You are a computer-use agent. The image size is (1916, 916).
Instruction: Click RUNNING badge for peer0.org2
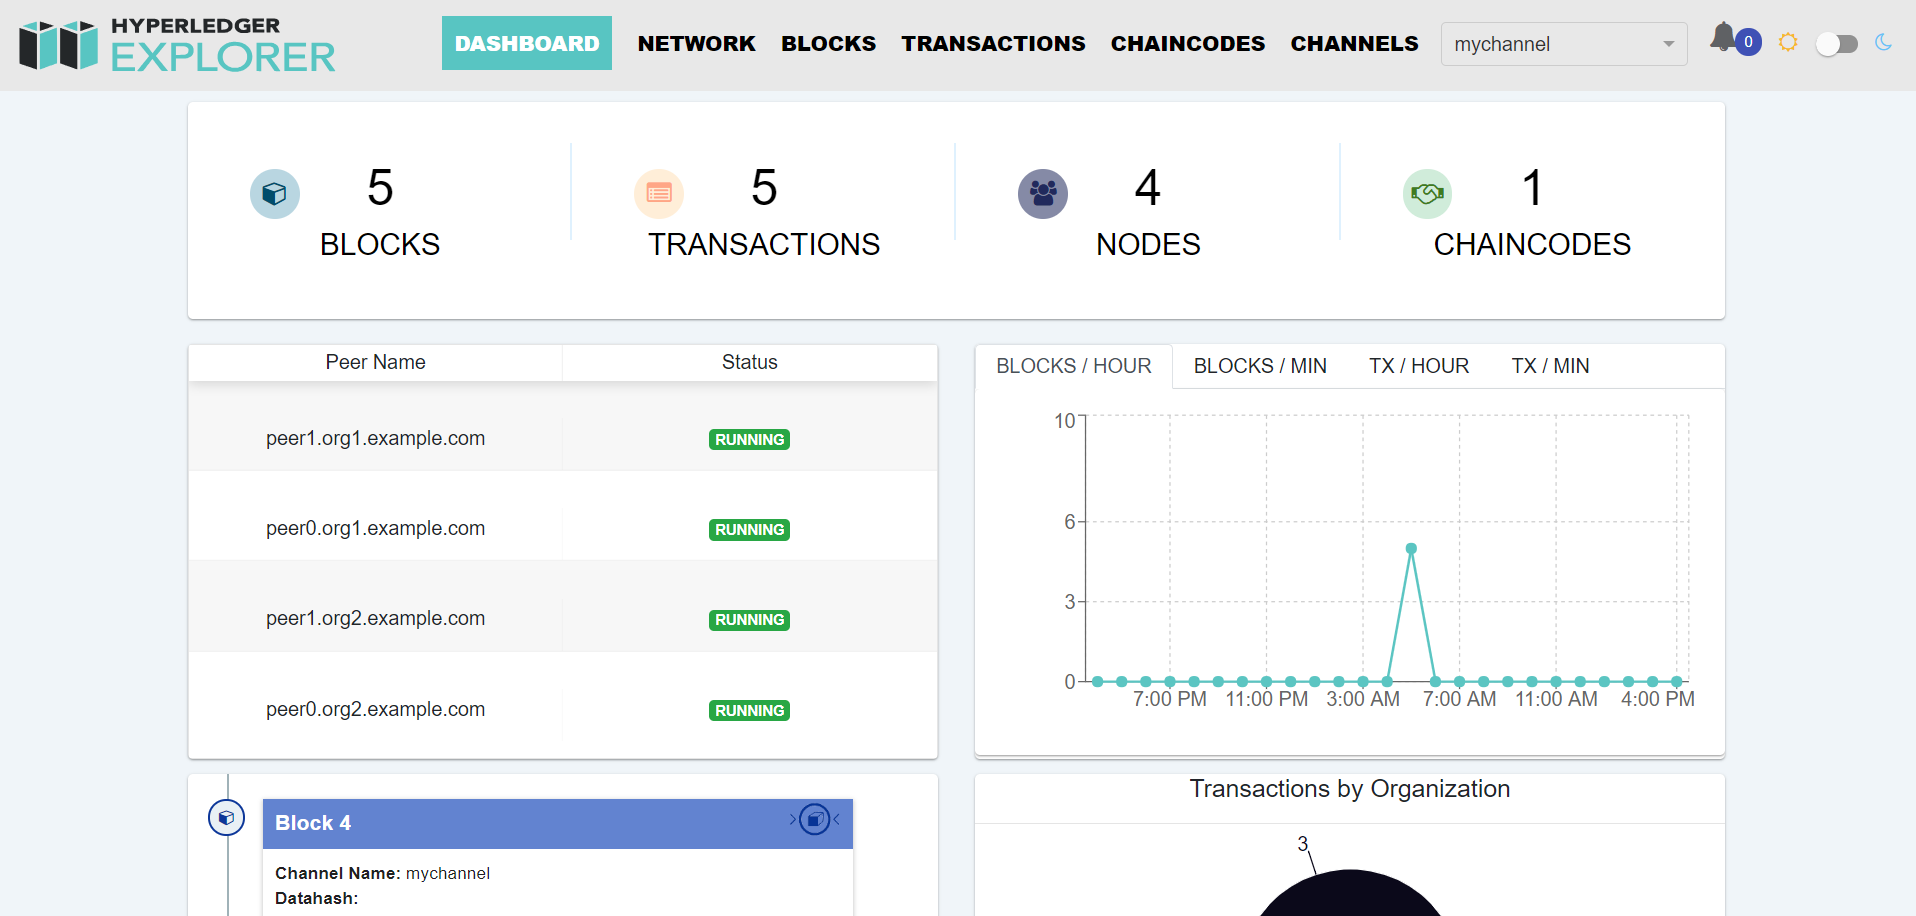(x=750, y=710)
